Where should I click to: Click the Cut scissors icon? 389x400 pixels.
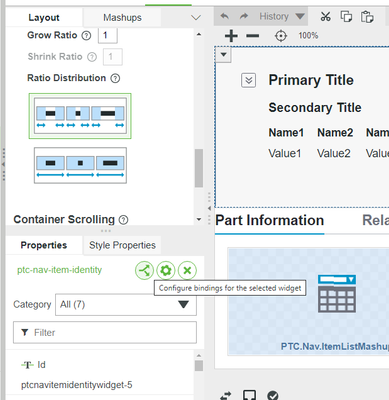pyautogui.click(x=325, y=16)
